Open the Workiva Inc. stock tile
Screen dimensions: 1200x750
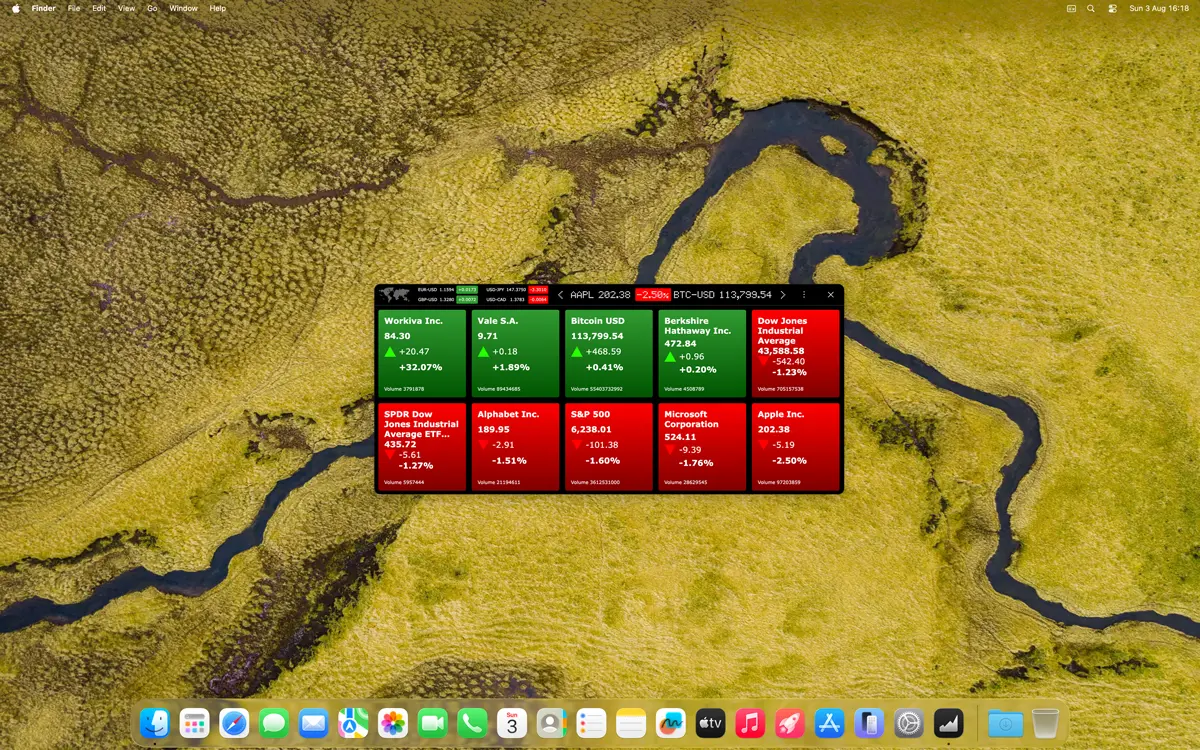click(422, 354)
